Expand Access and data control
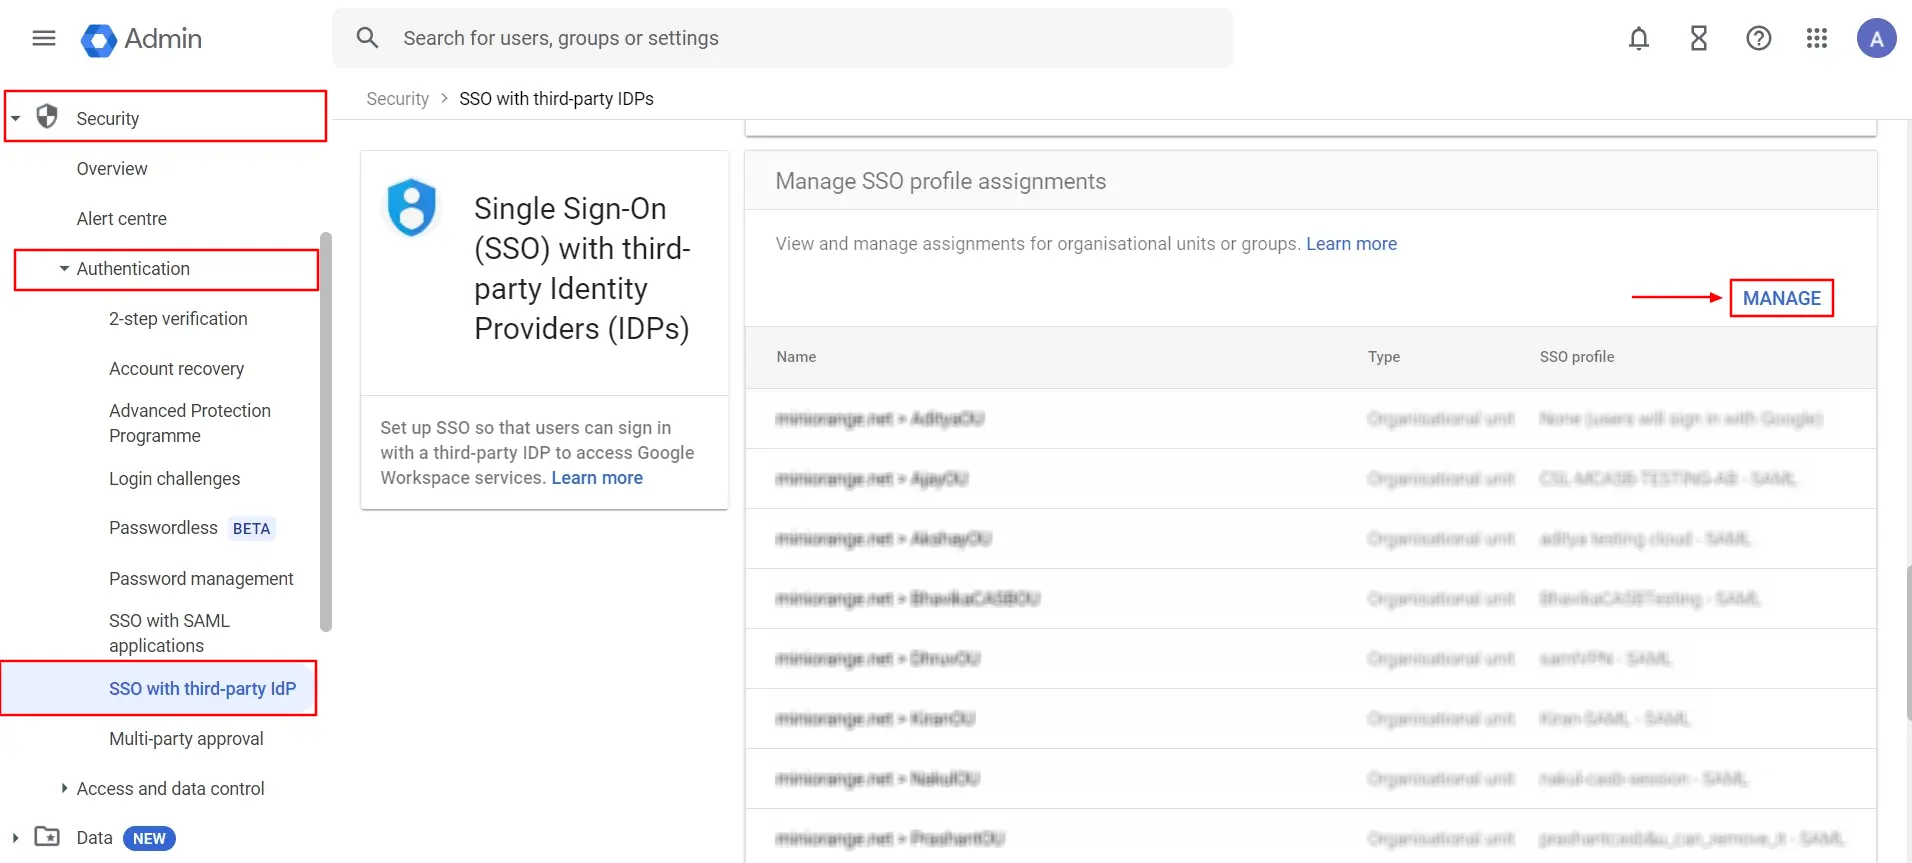This screenshot has height=863, width=1912. [x=64, y=788]
